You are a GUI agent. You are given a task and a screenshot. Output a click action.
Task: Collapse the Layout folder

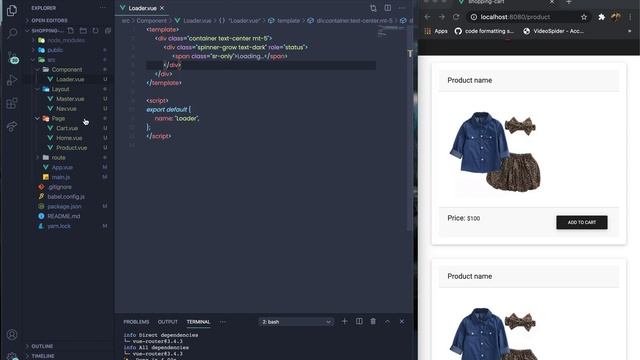(x=60, y=89)
